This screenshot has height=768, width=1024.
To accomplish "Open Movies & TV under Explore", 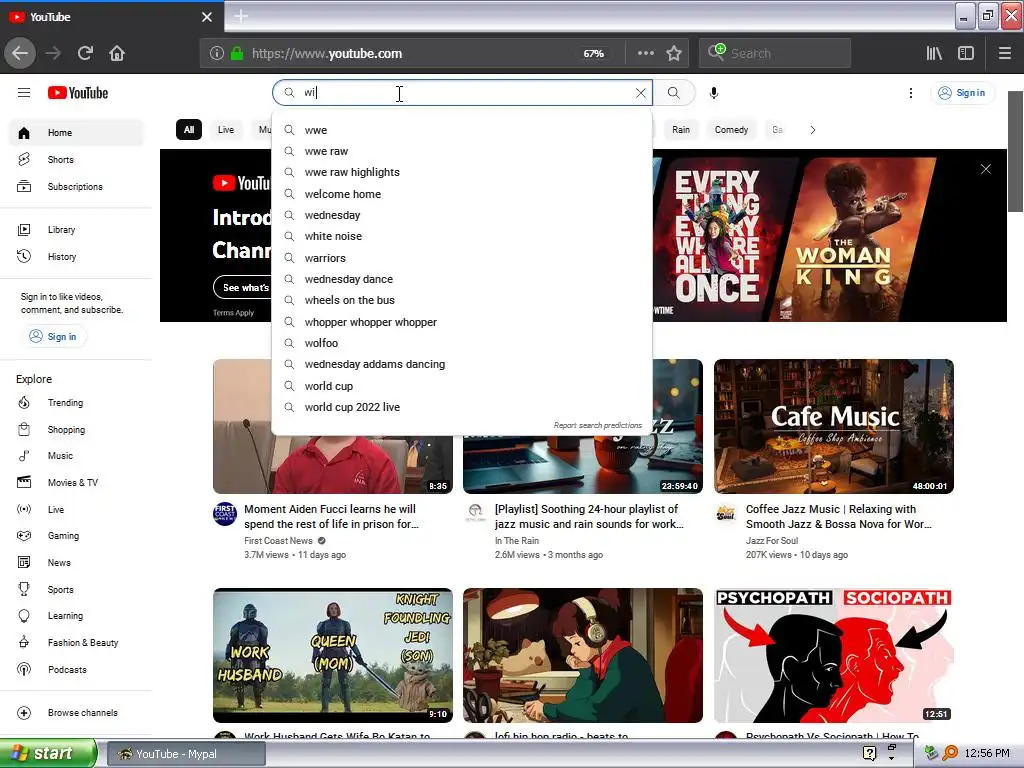I will [76, 483].
